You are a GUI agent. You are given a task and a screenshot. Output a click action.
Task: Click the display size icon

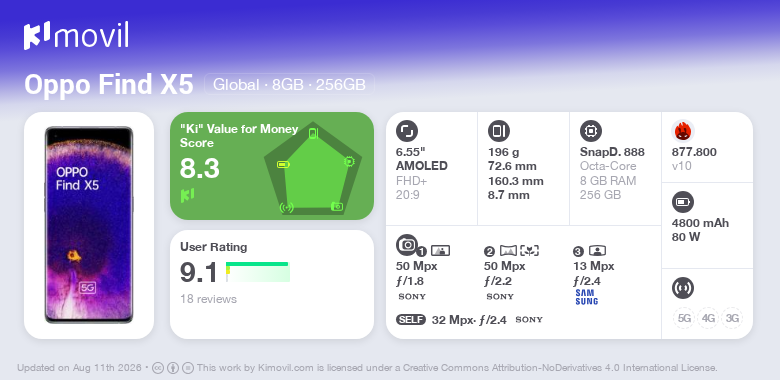[x=406, y=131]
